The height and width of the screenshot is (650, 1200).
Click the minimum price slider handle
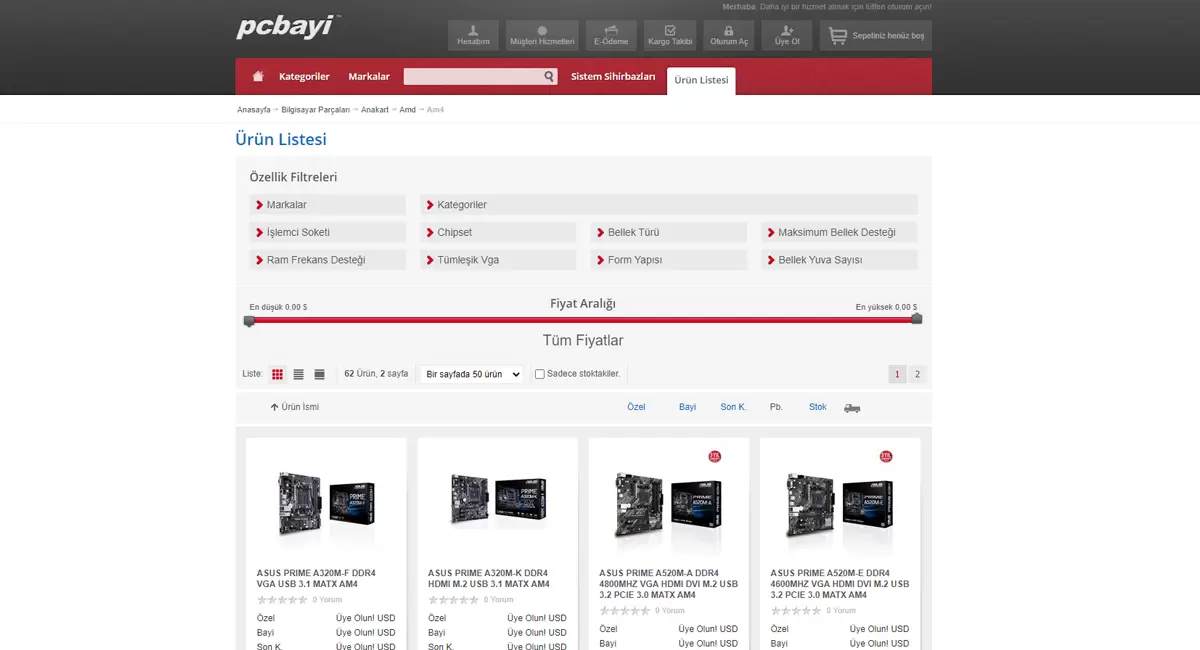click(249, 321)
